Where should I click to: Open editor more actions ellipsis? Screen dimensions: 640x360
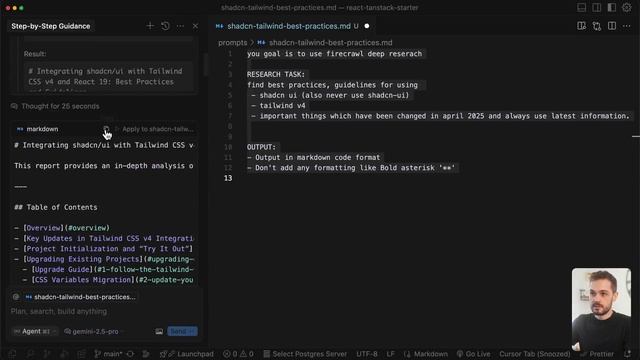[627, 26]
